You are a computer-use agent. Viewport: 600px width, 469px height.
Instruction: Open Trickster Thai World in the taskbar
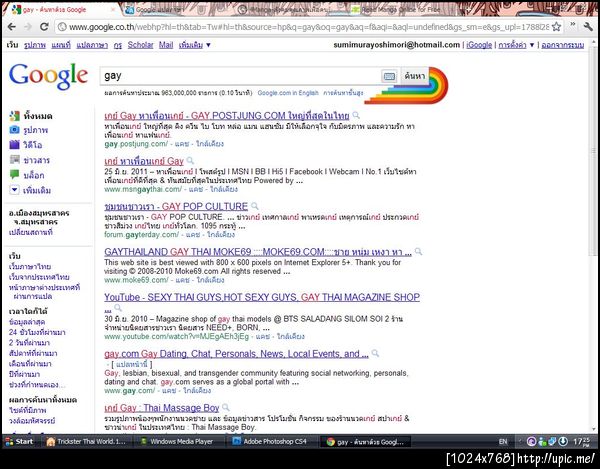click(87, 441)
